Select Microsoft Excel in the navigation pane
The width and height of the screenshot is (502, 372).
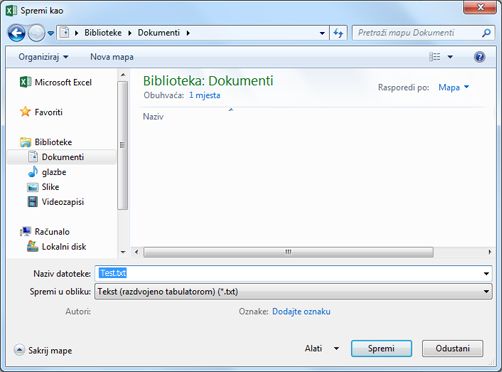56,82
